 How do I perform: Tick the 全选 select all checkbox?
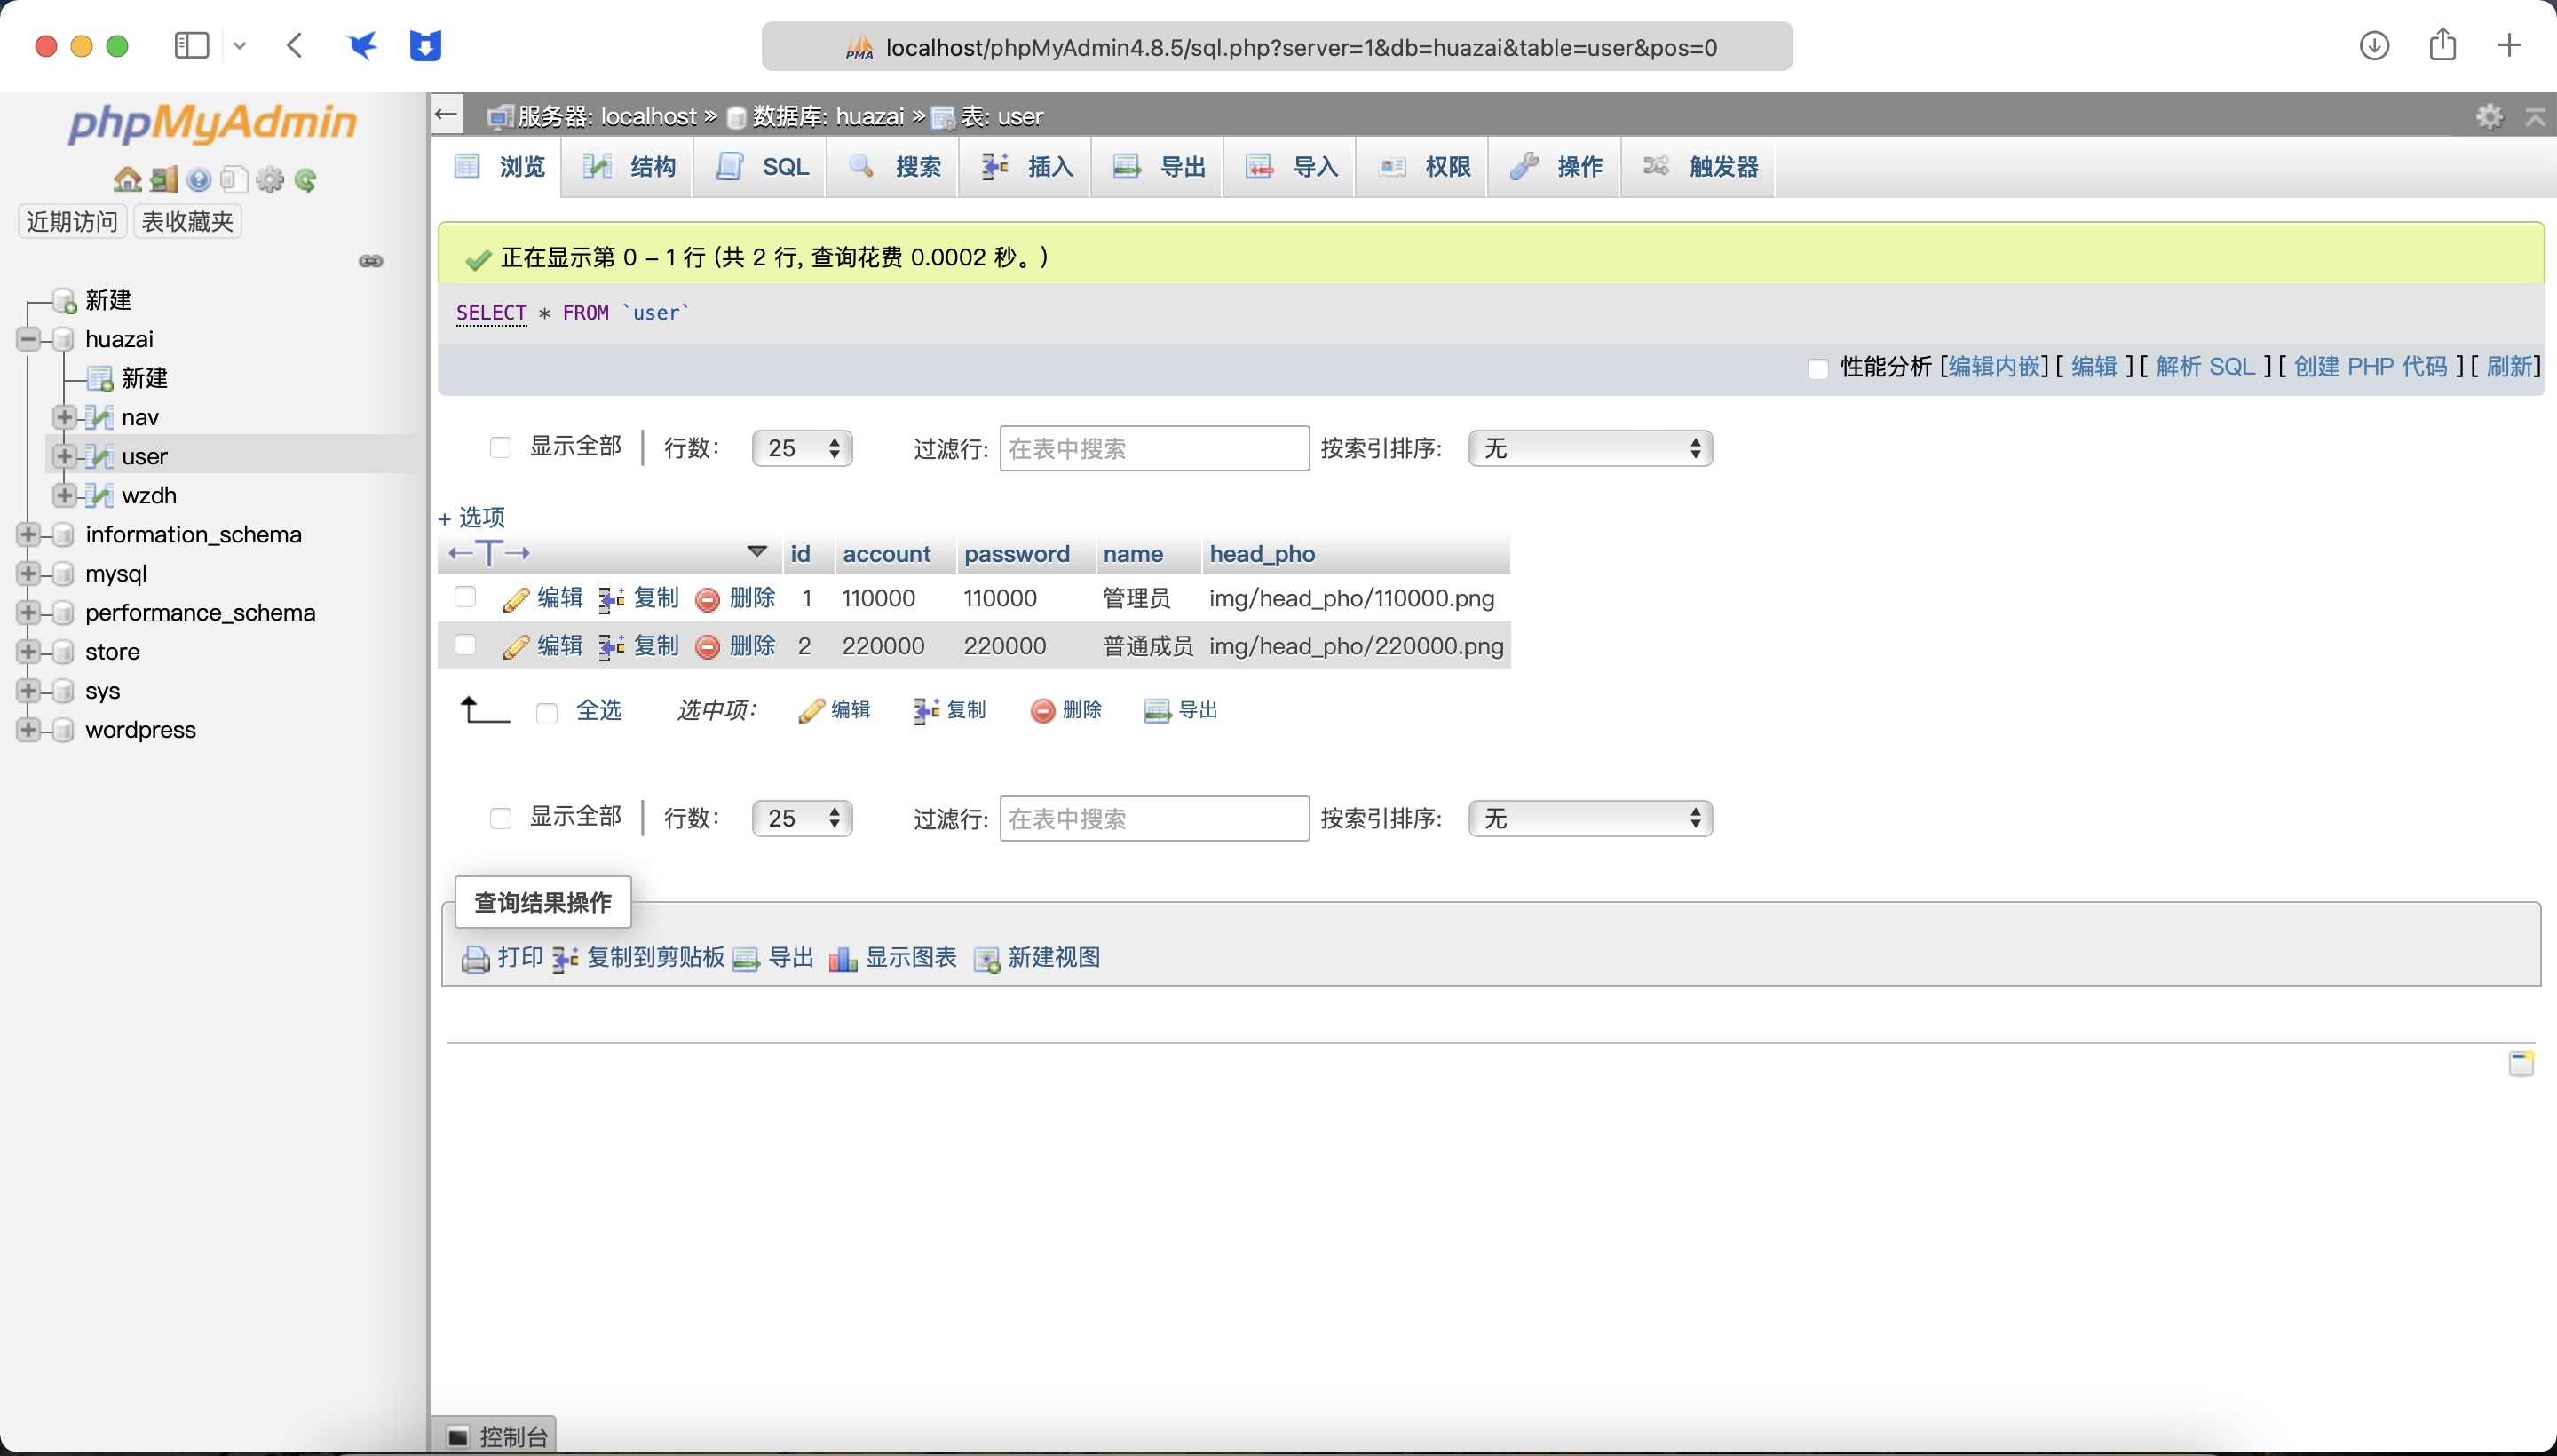pos(547,712)
